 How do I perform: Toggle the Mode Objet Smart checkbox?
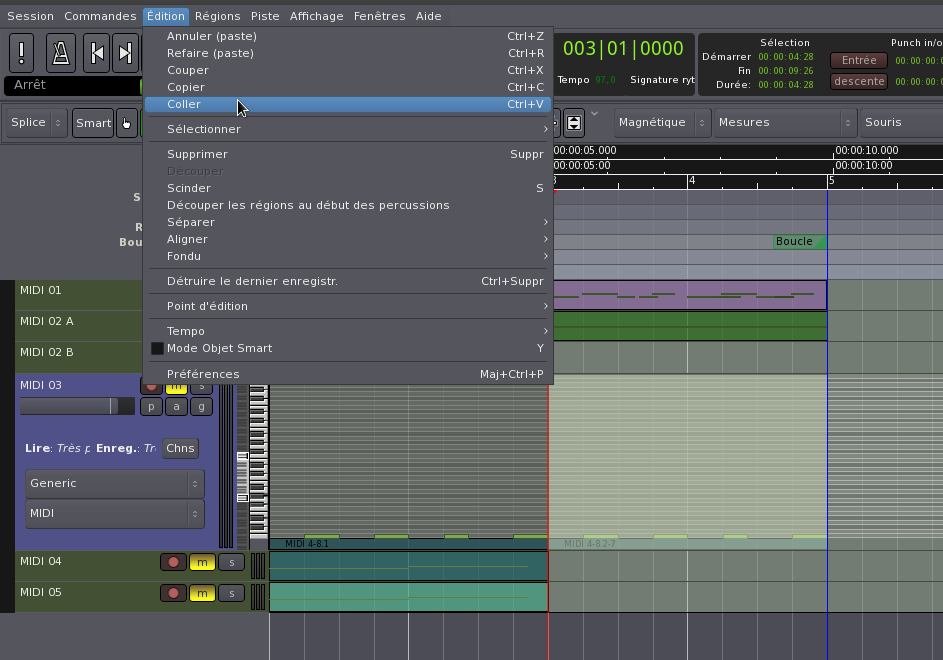(x=157, y=348)
